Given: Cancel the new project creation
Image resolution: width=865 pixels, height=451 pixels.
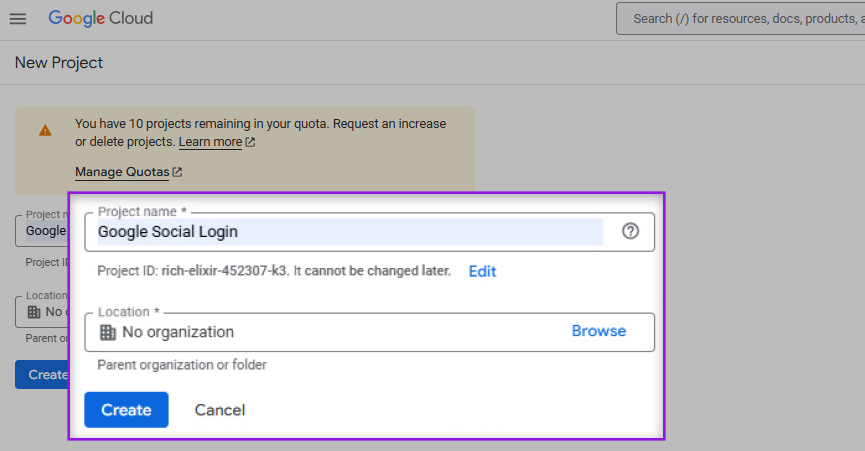Looking at the screenshot, I should pyautogui.click(x=220, y=410).
